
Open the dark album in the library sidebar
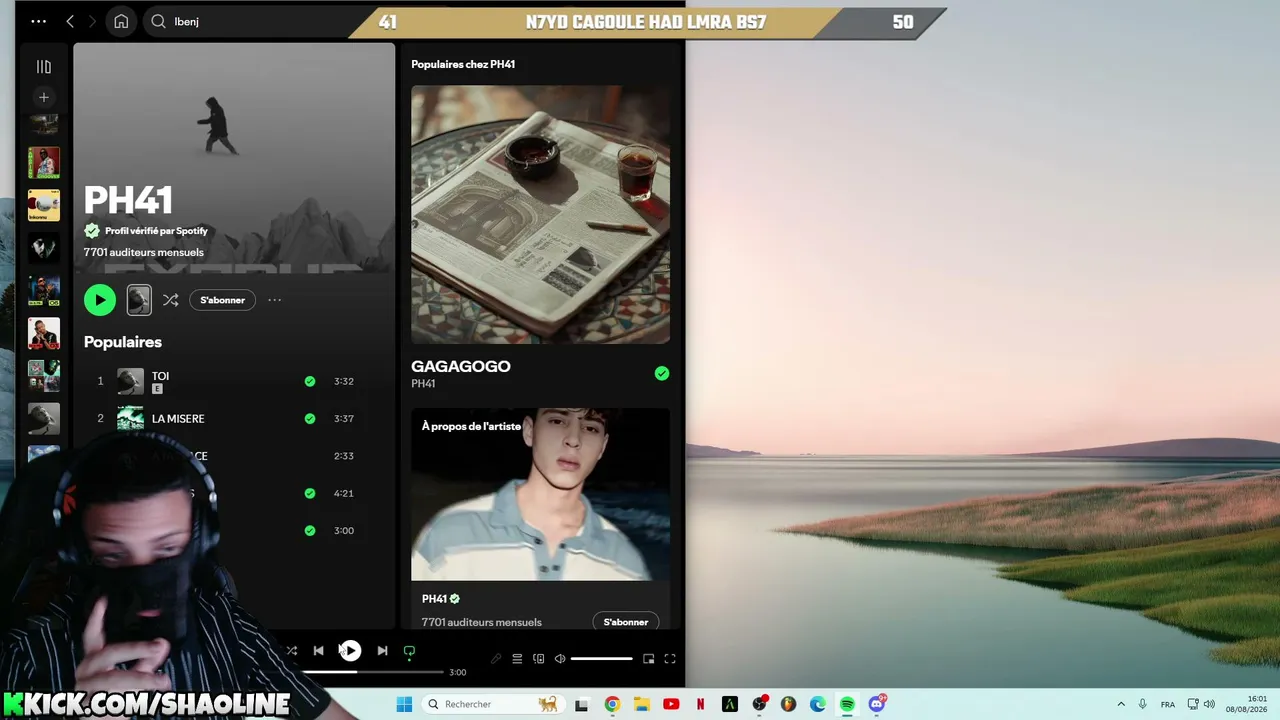click(44, 248)
